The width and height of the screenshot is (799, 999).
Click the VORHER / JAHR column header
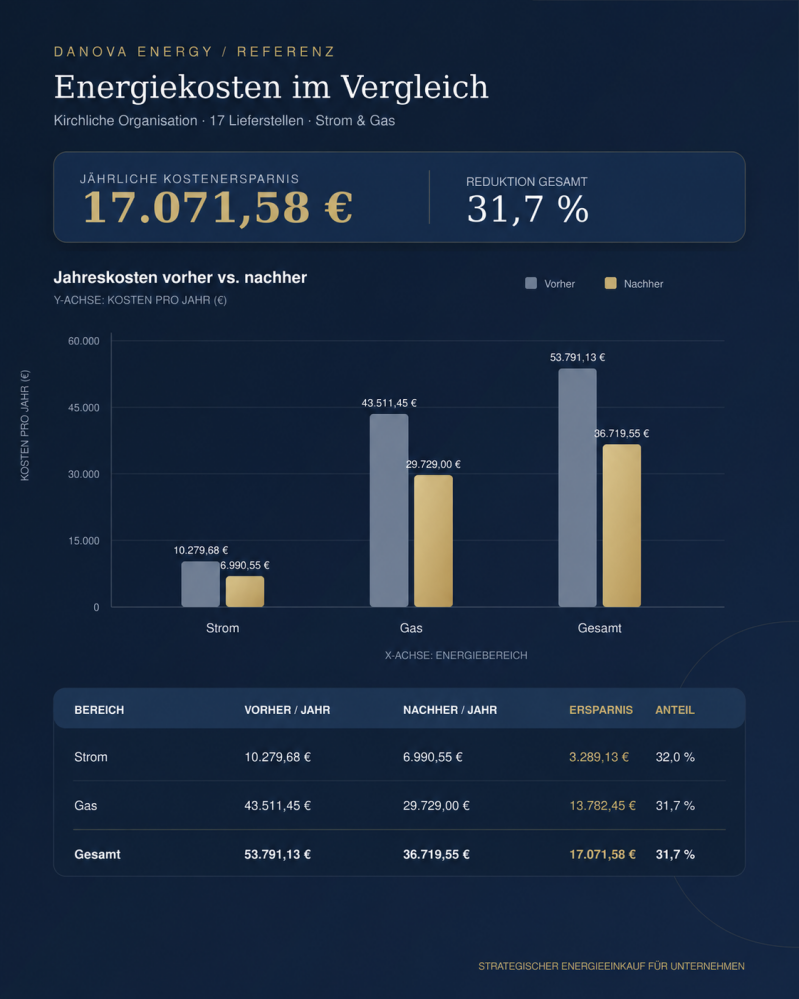pos(287,710)
